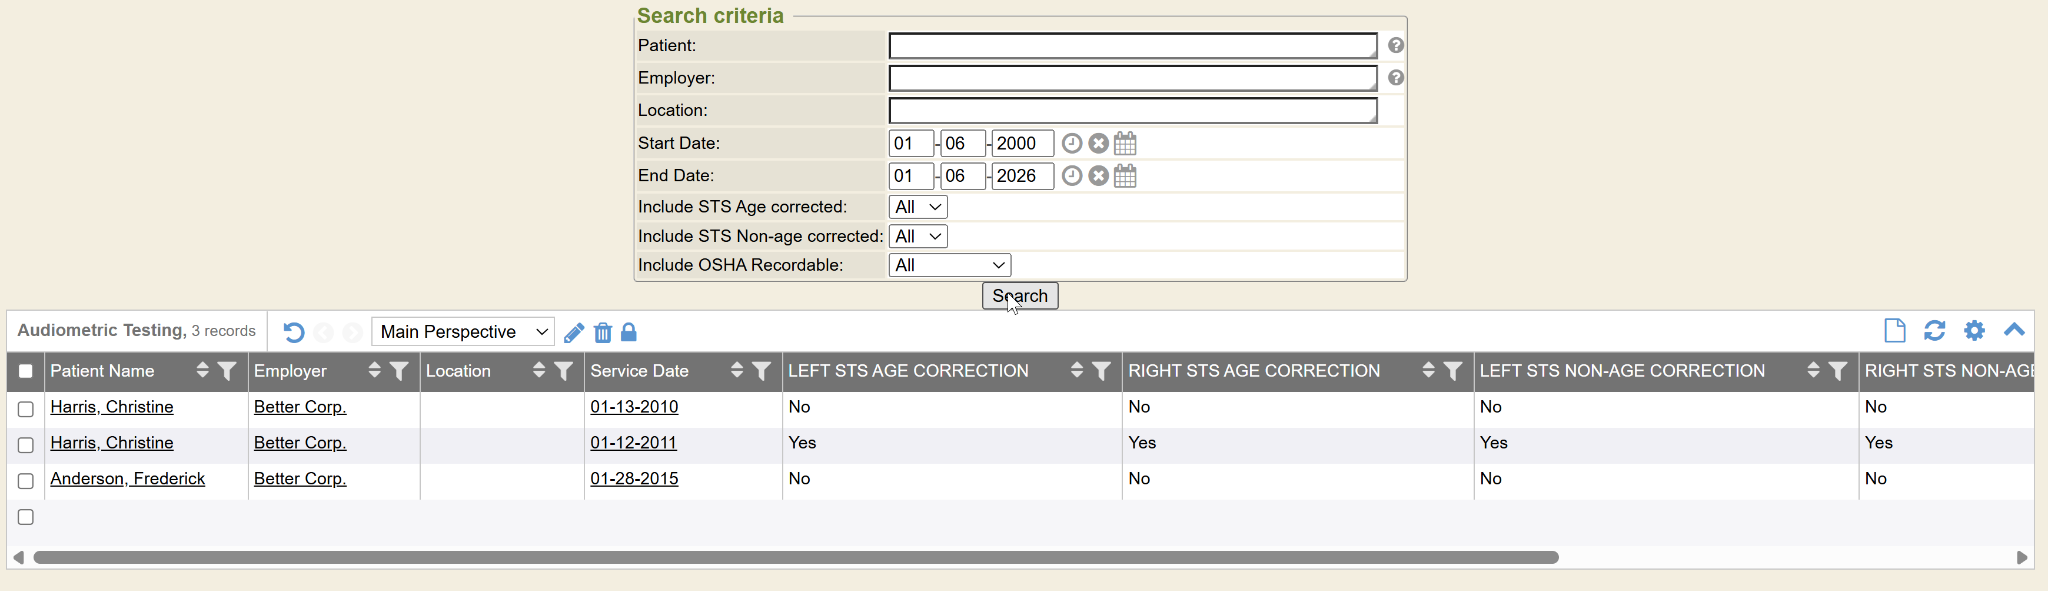
Task: Click the horizontal scrollbar of the grid
Action: (x=795, y=558)
